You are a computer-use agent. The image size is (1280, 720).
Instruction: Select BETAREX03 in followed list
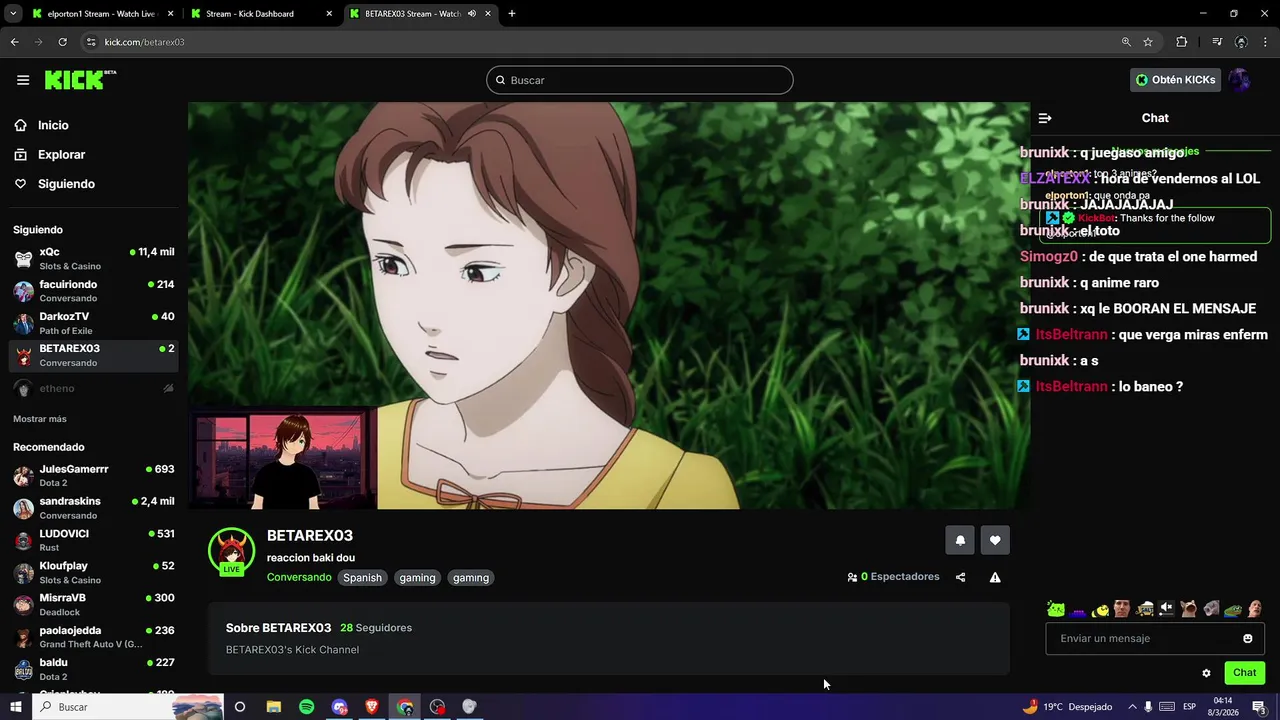94,355
